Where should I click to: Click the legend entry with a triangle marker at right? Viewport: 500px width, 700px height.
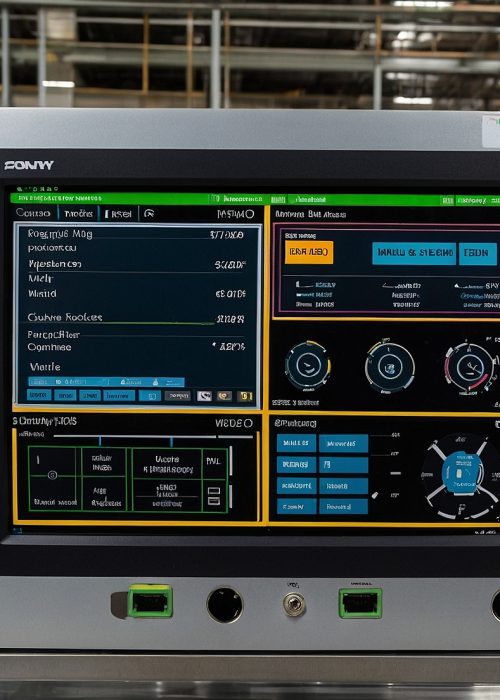tap(476, 286)
